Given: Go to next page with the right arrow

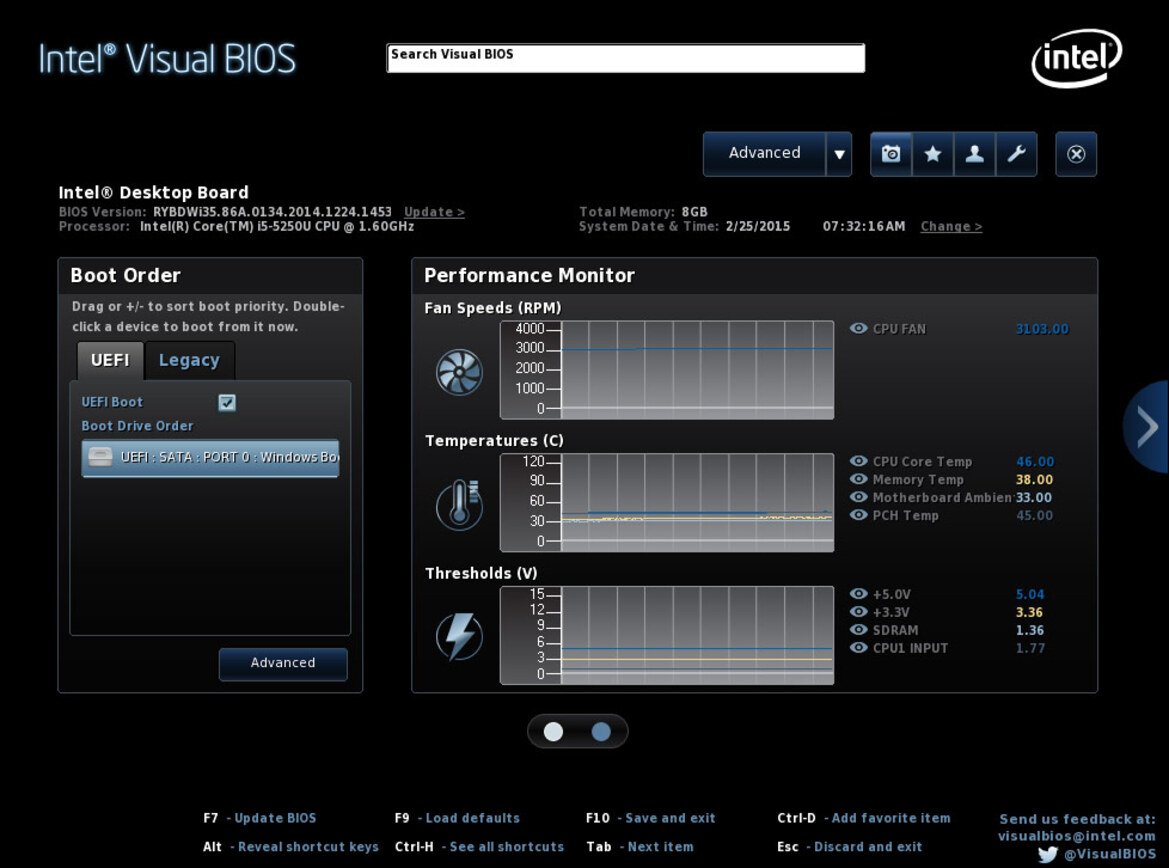Looking at the screenshot, I should coord(1147,427).
